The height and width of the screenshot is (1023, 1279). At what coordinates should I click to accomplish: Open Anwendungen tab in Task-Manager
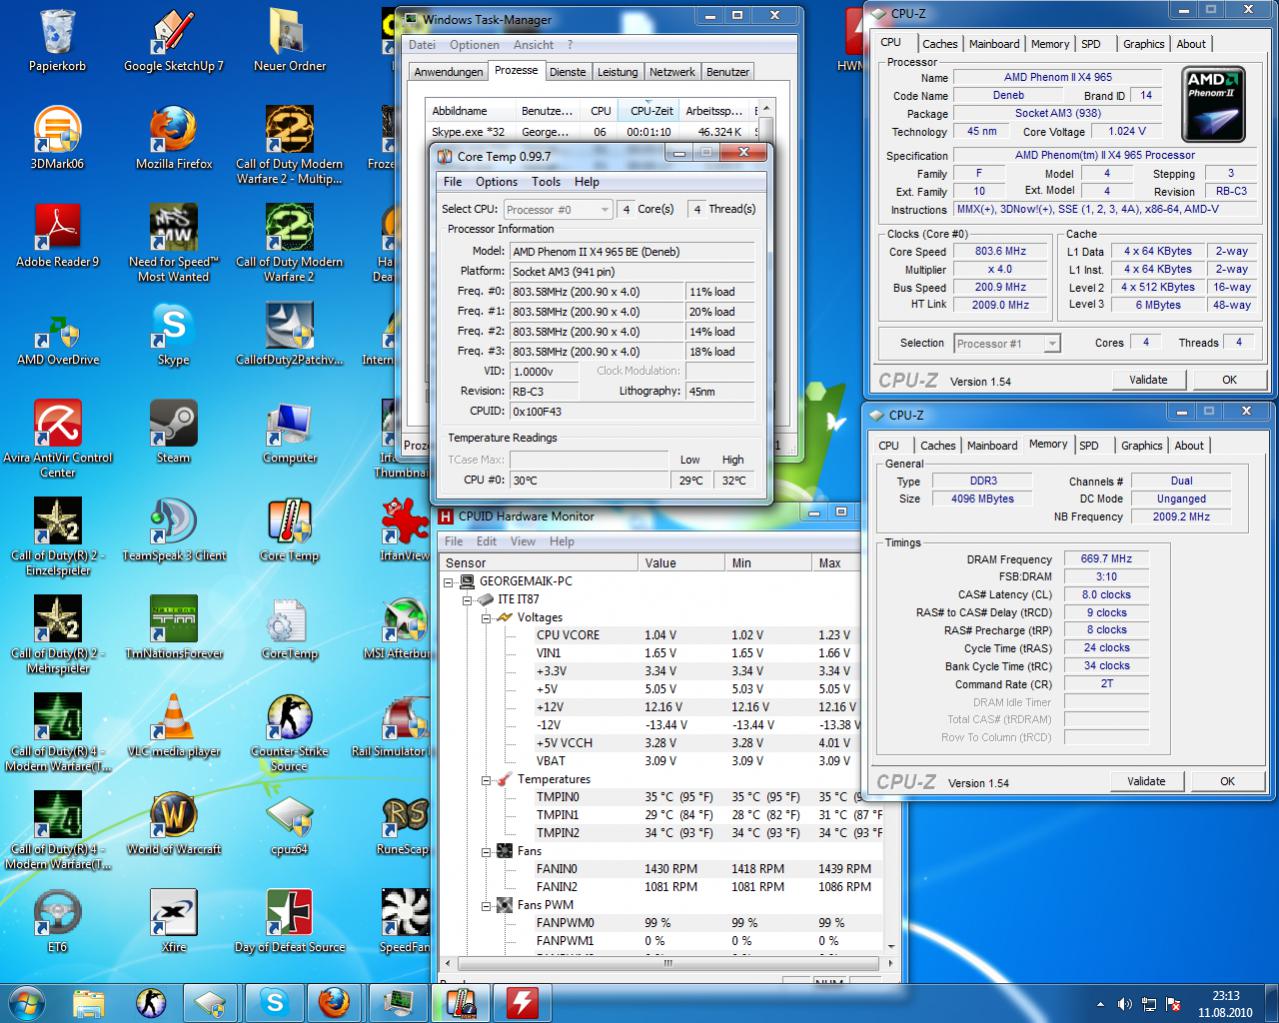pyautogui.click(x=448, y=72)
